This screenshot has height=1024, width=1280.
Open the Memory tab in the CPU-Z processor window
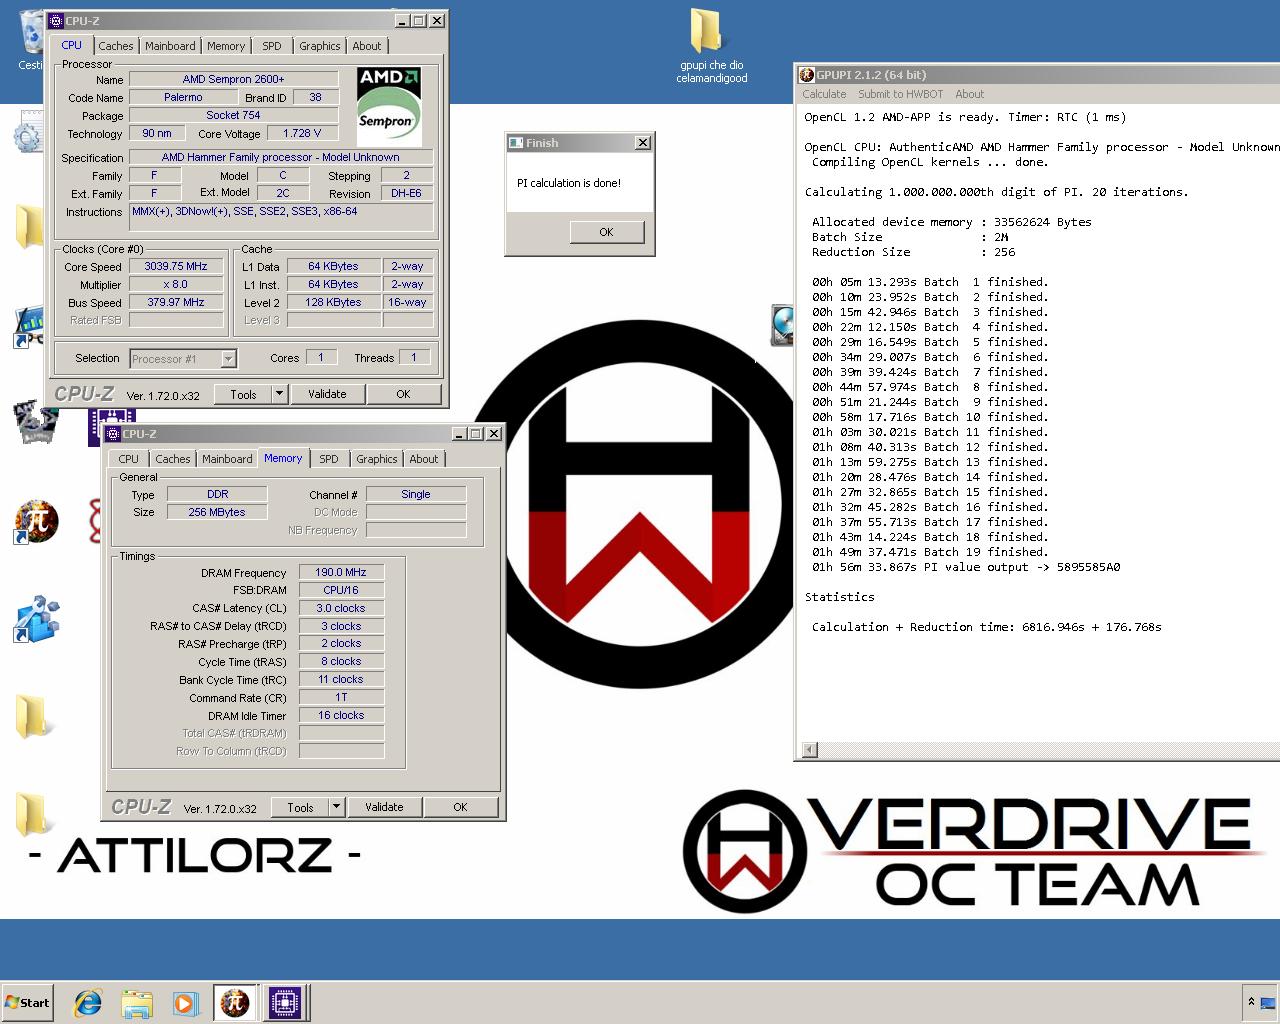pyautogui.click(x=226, y=46)
